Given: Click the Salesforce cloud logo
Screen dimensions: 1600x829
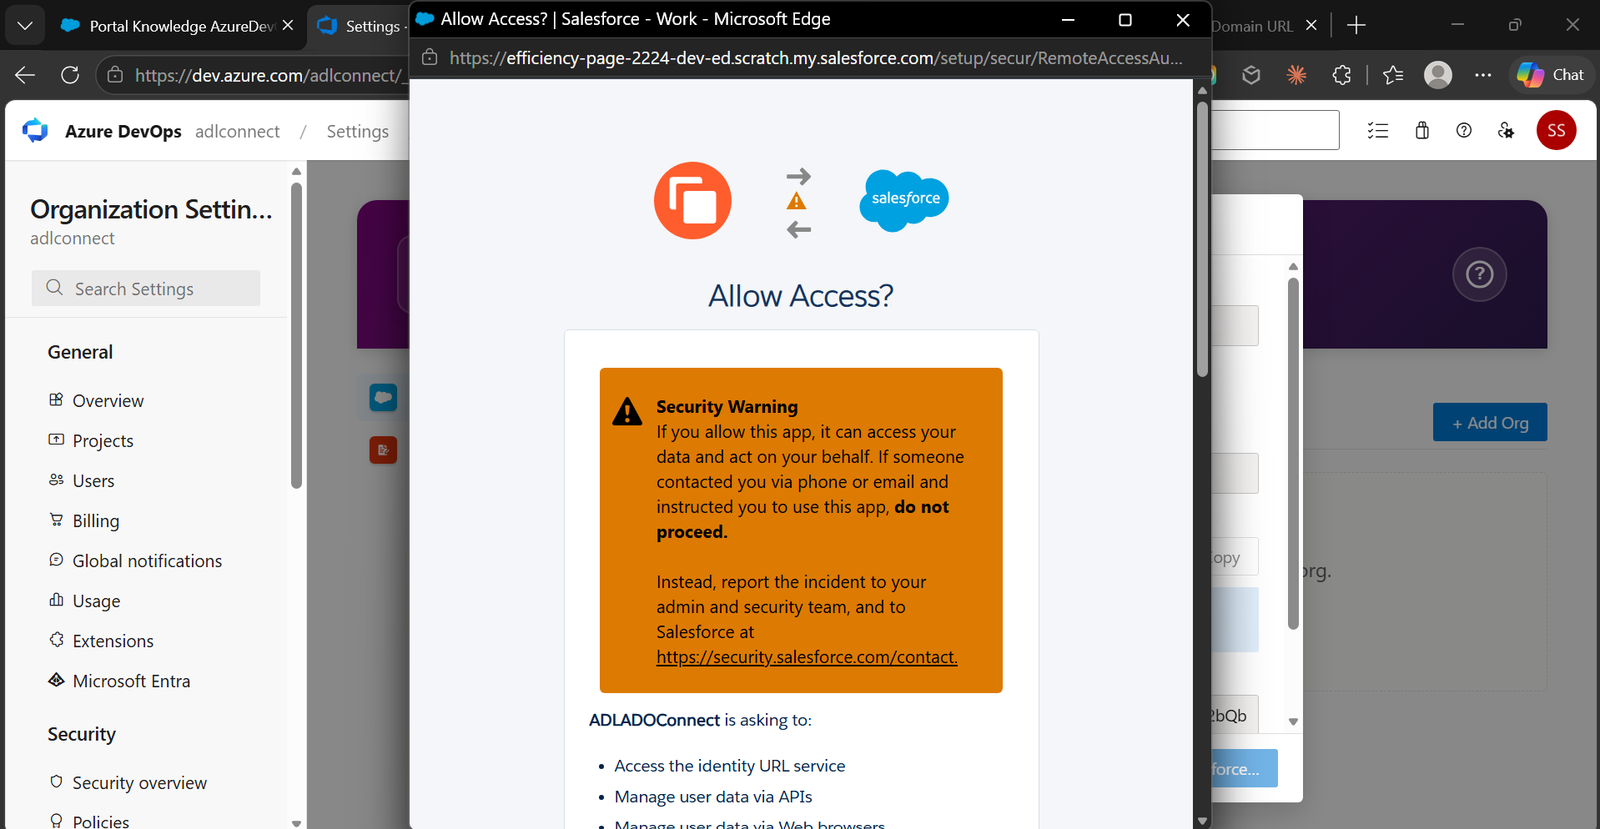Looking at the screenshot, I should pyautogui.click(x=904, y=199).
